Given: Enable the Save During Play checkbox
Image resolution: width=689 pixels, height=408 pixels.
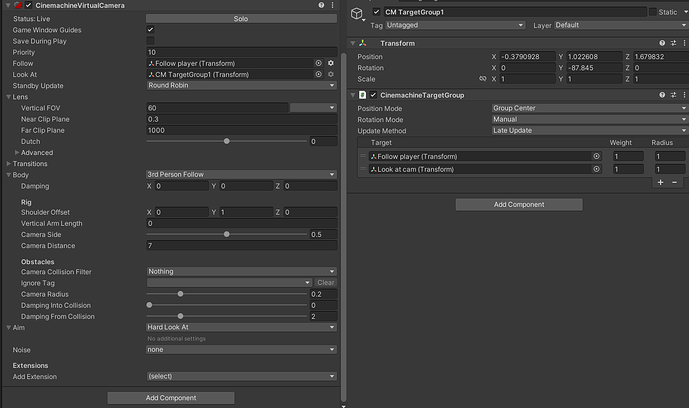Looking at the screenshot, I should (x=150, y=41).
